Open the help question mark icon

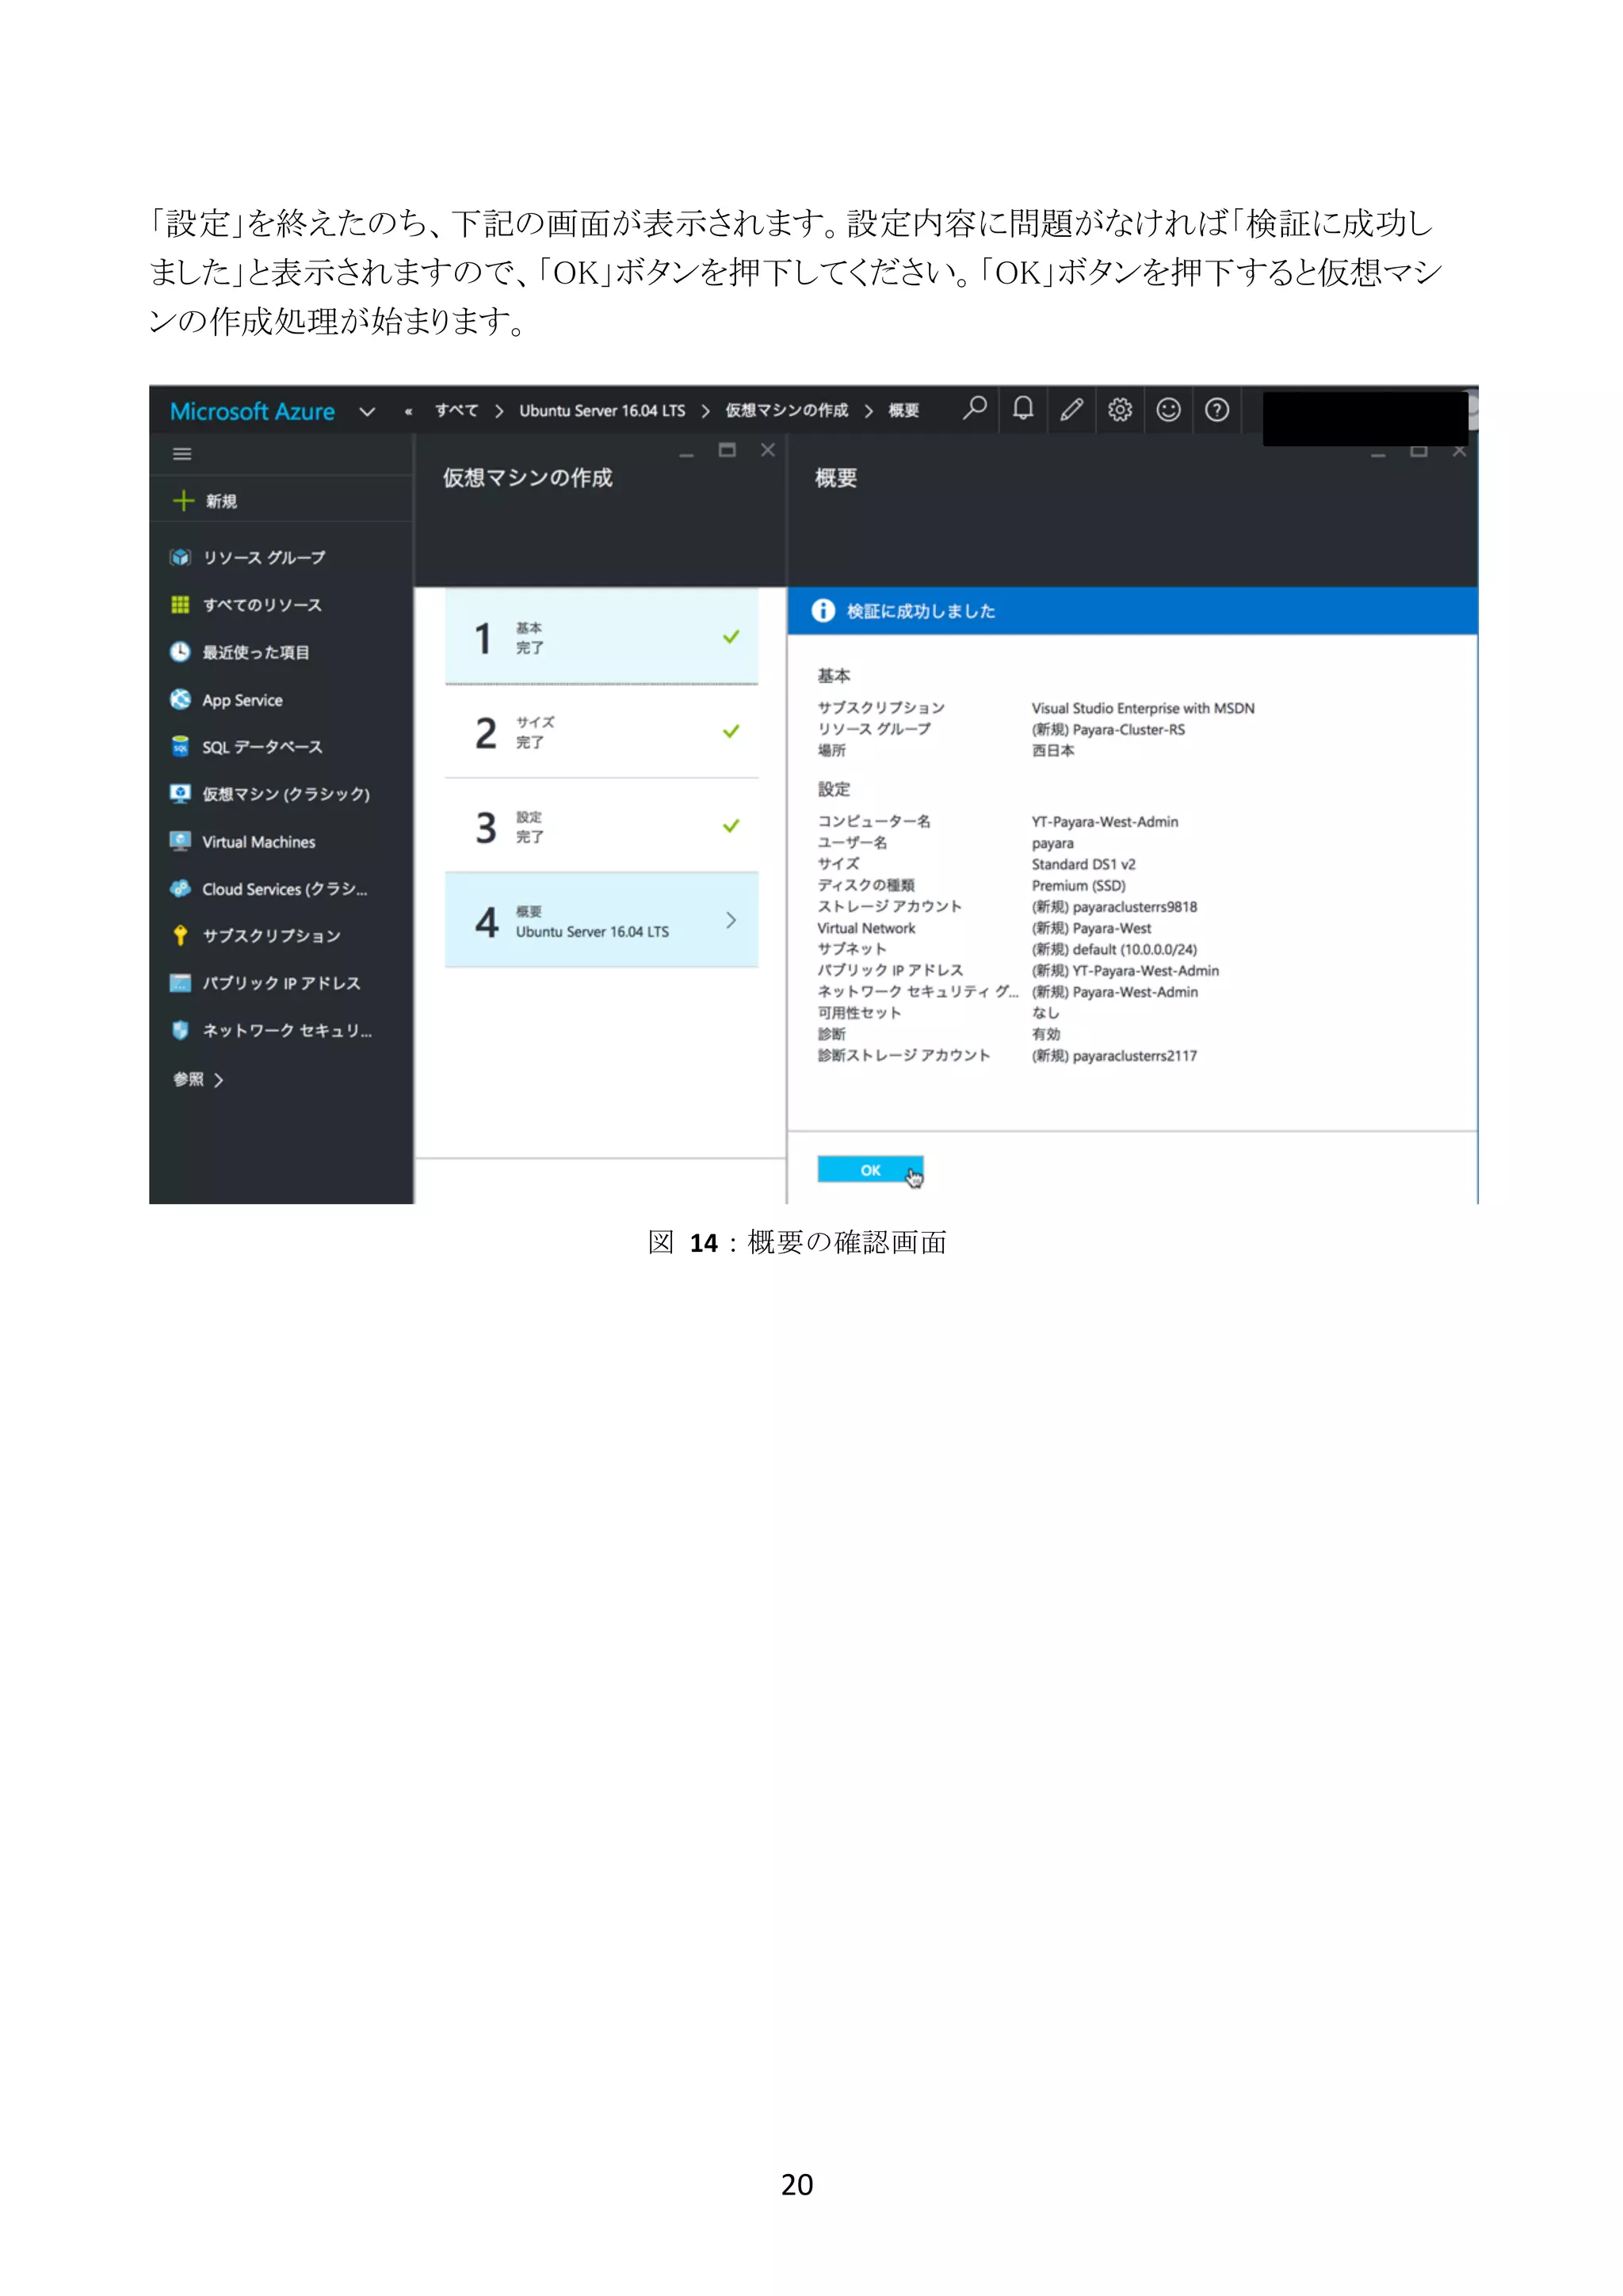1216,410
